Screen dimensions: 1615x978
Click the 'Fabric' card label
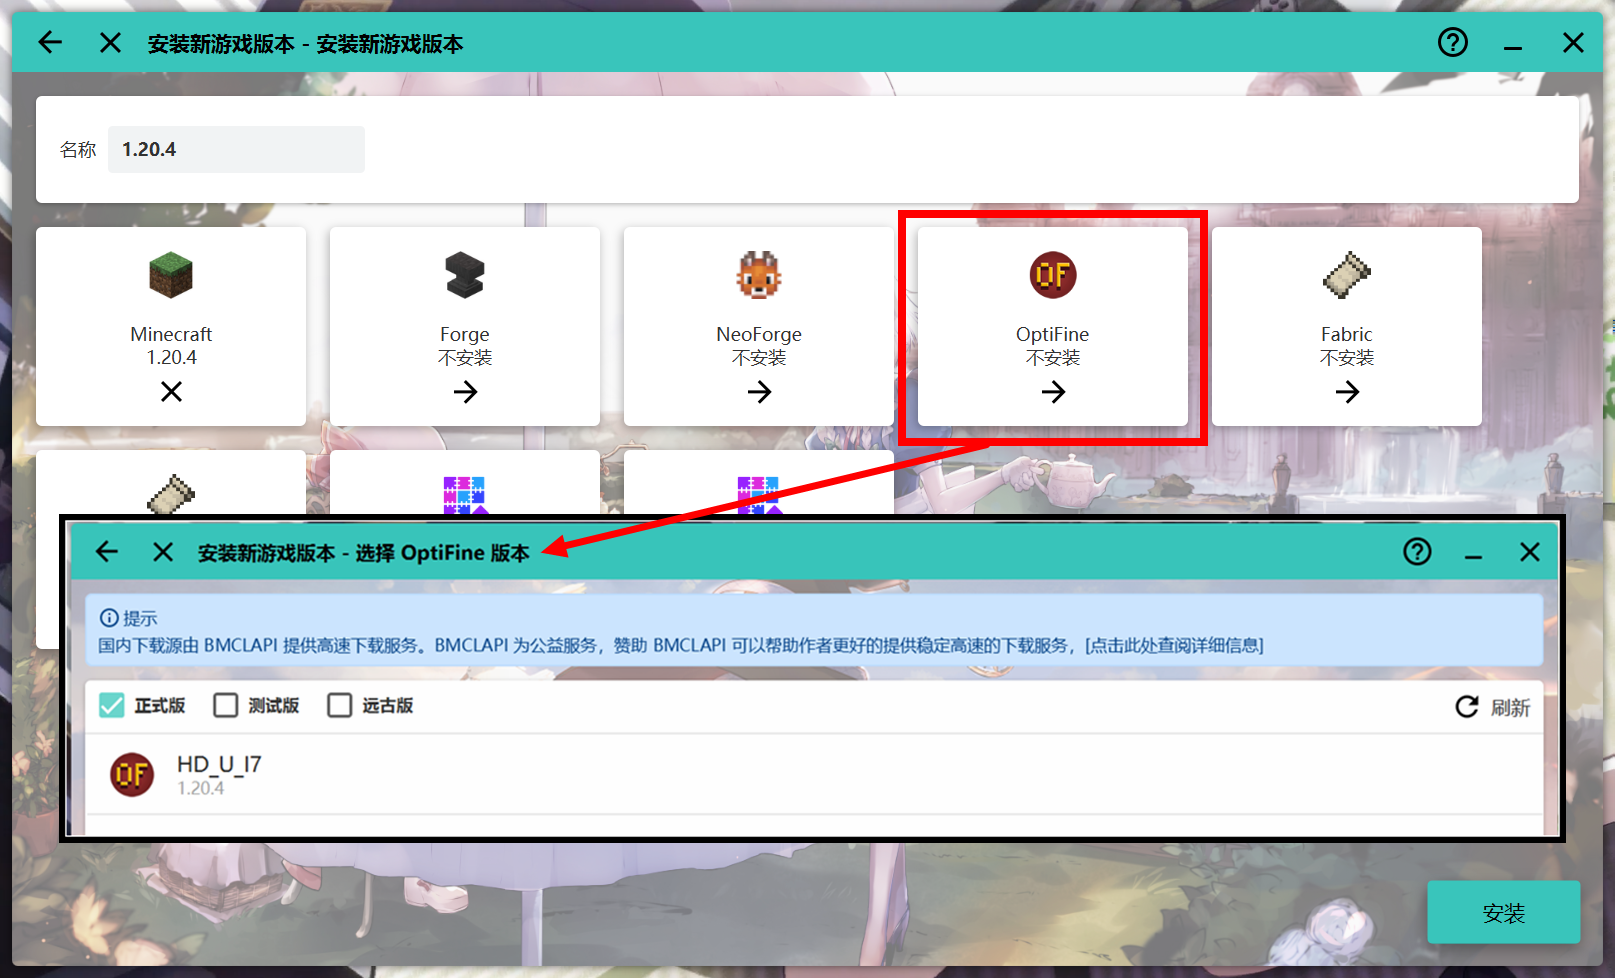[x=1347, y=334]
